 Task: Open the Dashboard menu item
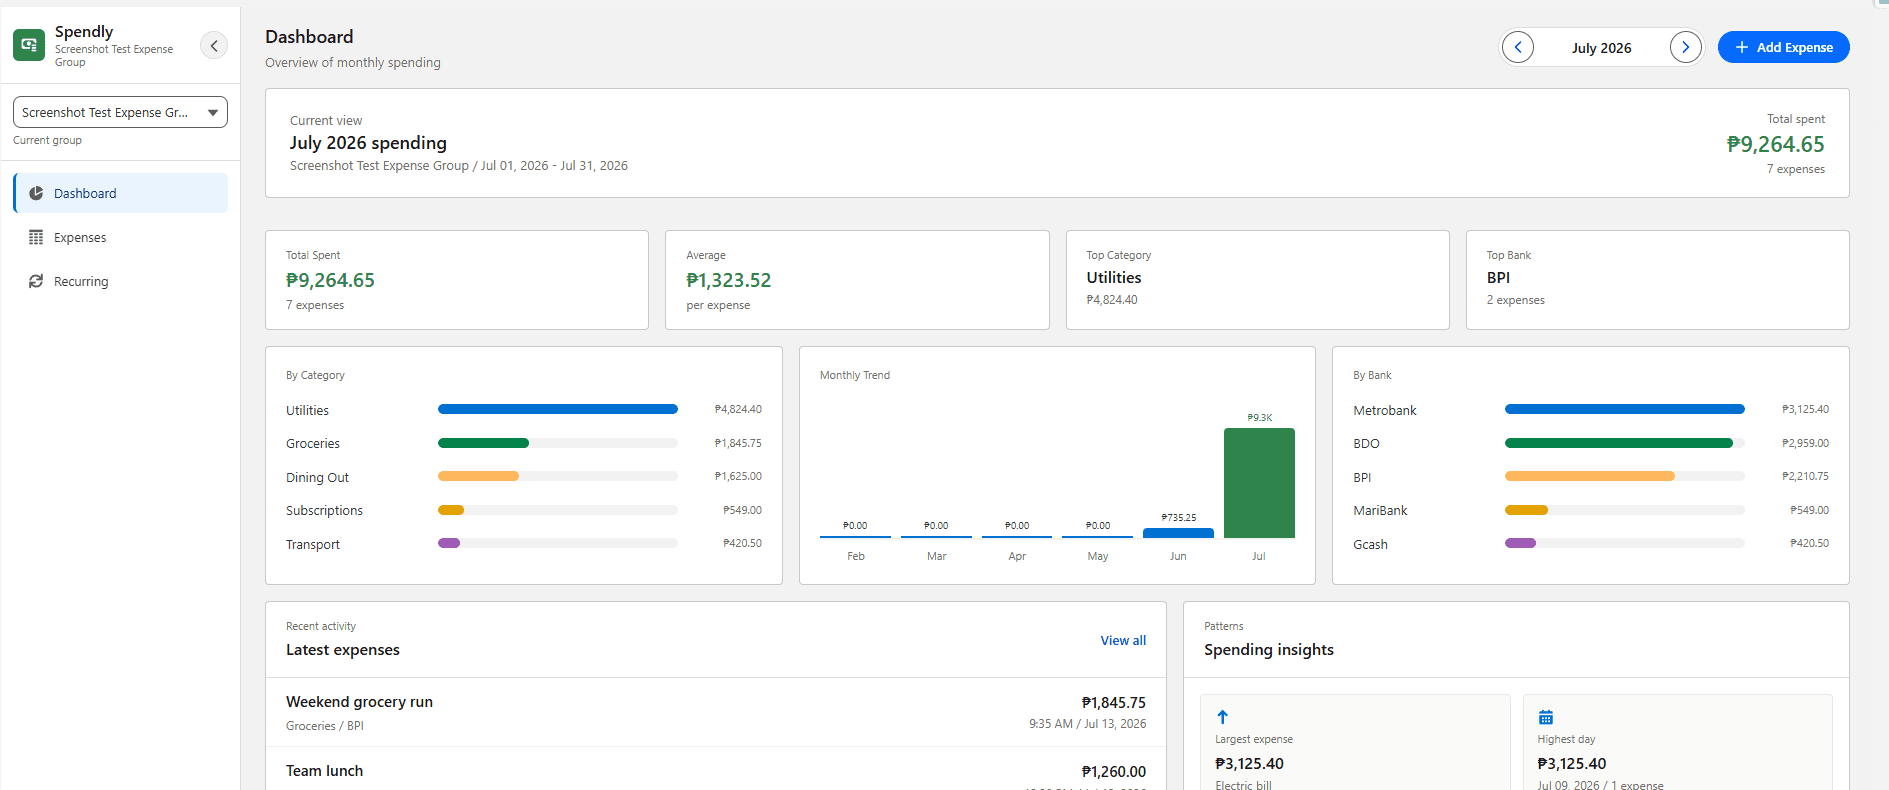[x=121, y=193]
